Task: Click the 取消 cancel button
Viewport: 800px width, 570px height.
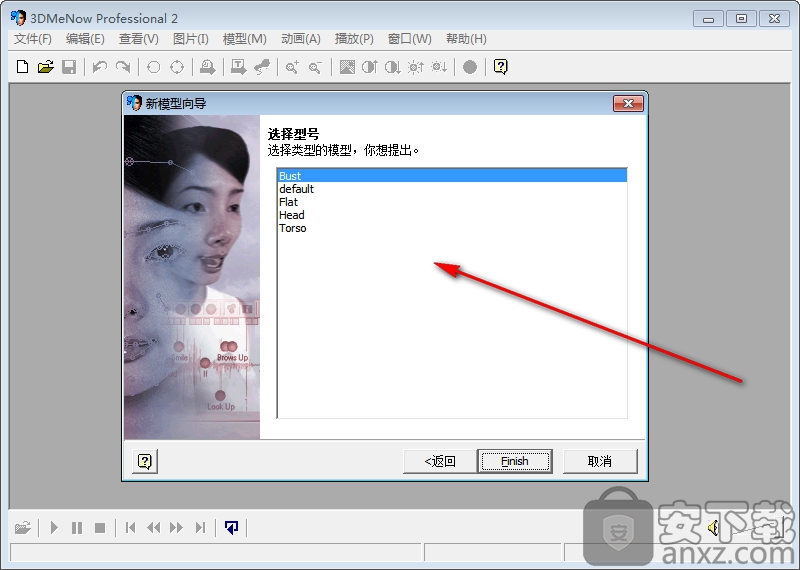Action: tap(600, 461)
